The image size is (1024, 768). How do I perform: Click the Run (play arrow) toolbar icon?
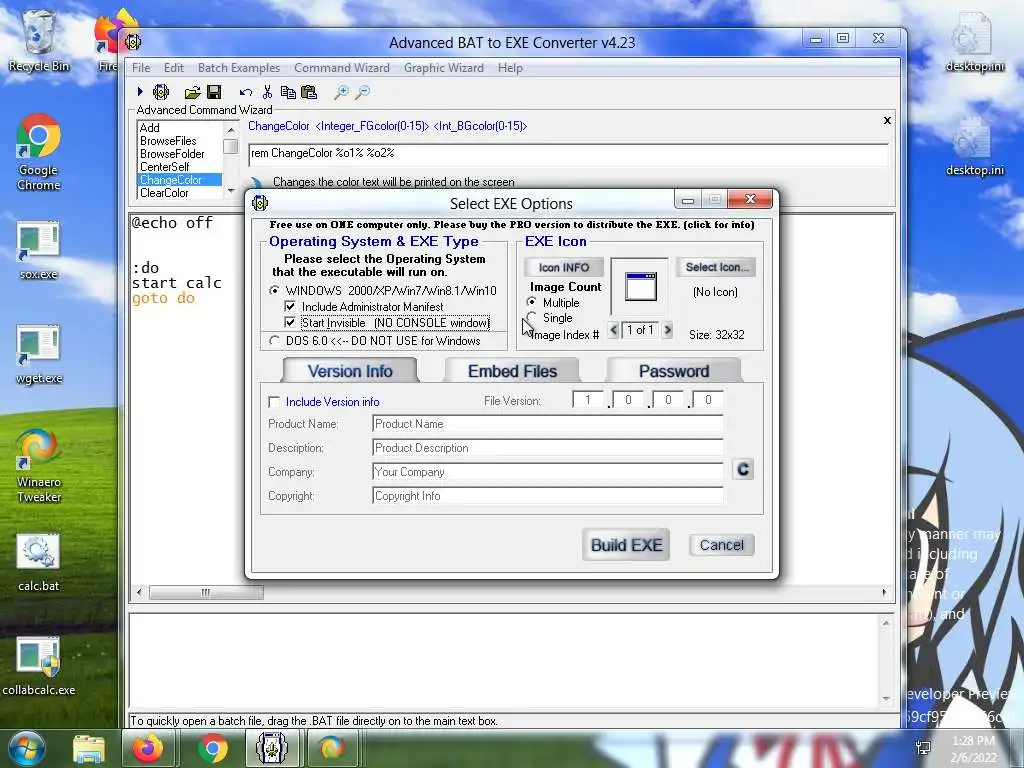140,92
